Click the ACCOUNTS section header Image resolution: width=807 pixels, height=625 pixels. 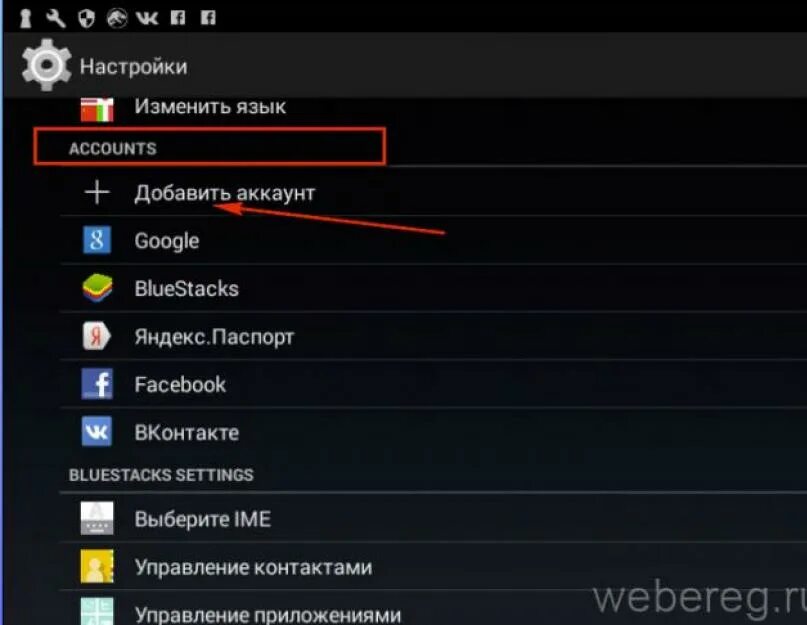click(112, 149)
